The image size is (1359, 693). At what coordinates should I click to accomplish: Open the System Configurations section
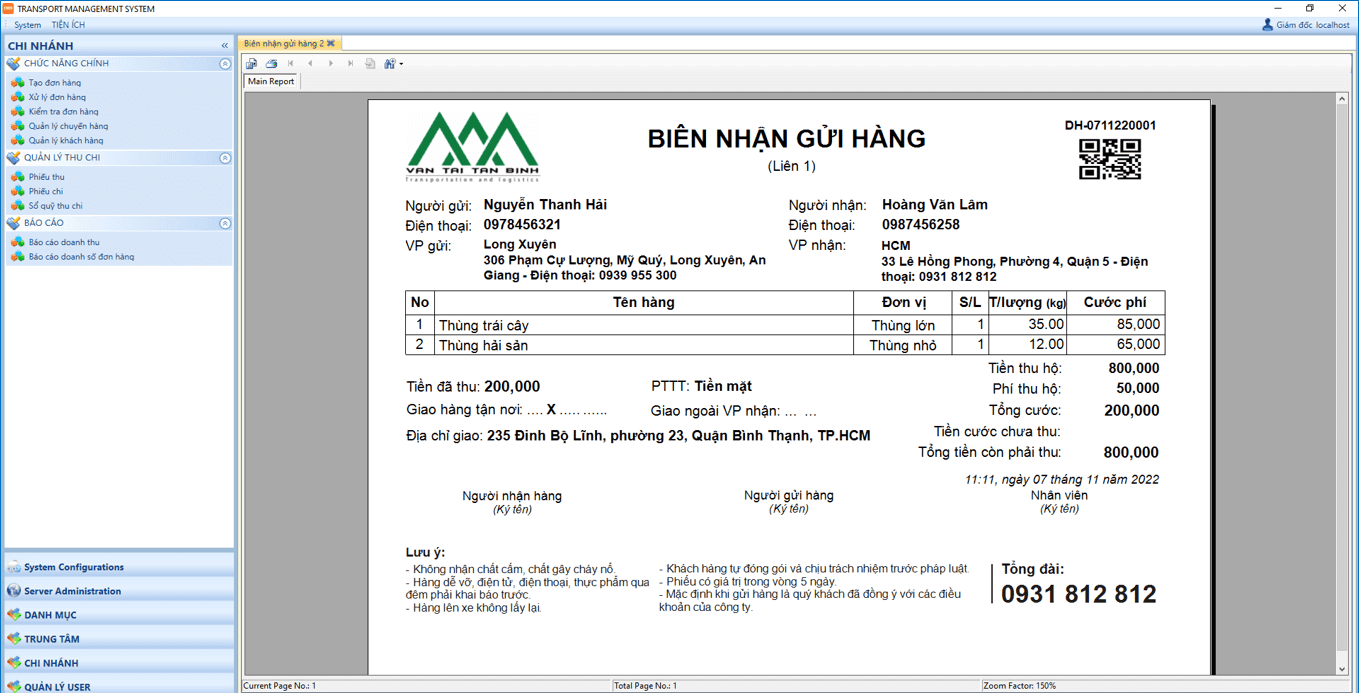click(x=73, y=567)
